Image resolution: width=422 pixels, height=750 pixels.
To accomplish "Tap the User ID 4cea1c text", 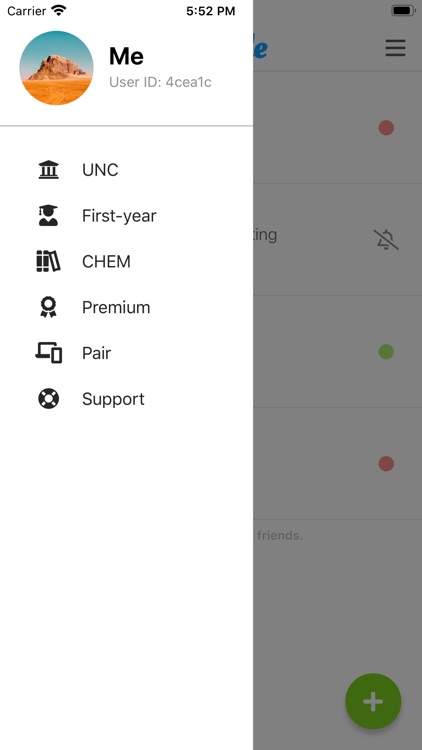I will pyautogui.click(x=160, y=82).
